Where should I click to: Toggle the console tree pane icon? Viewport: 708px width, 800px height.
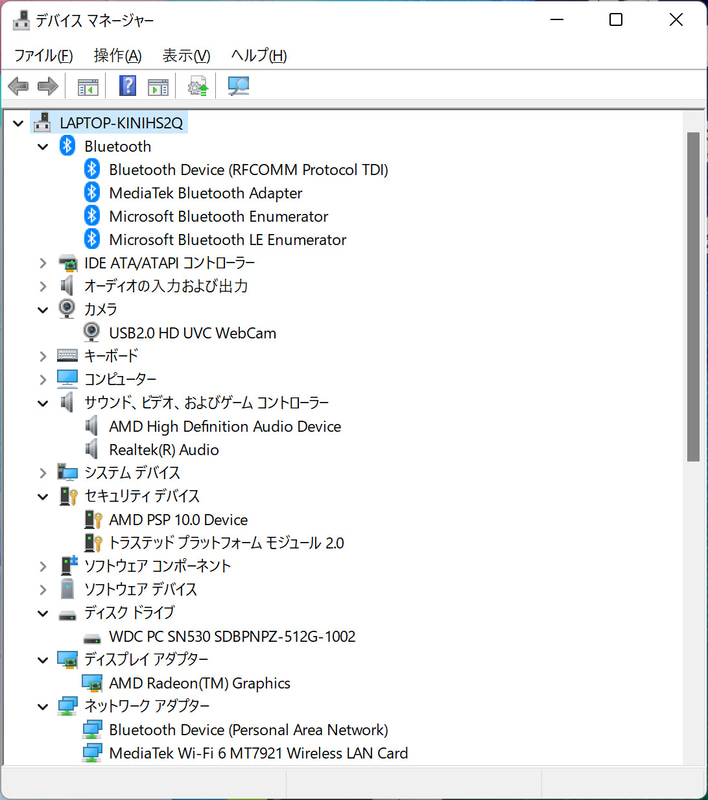point(88,87)
